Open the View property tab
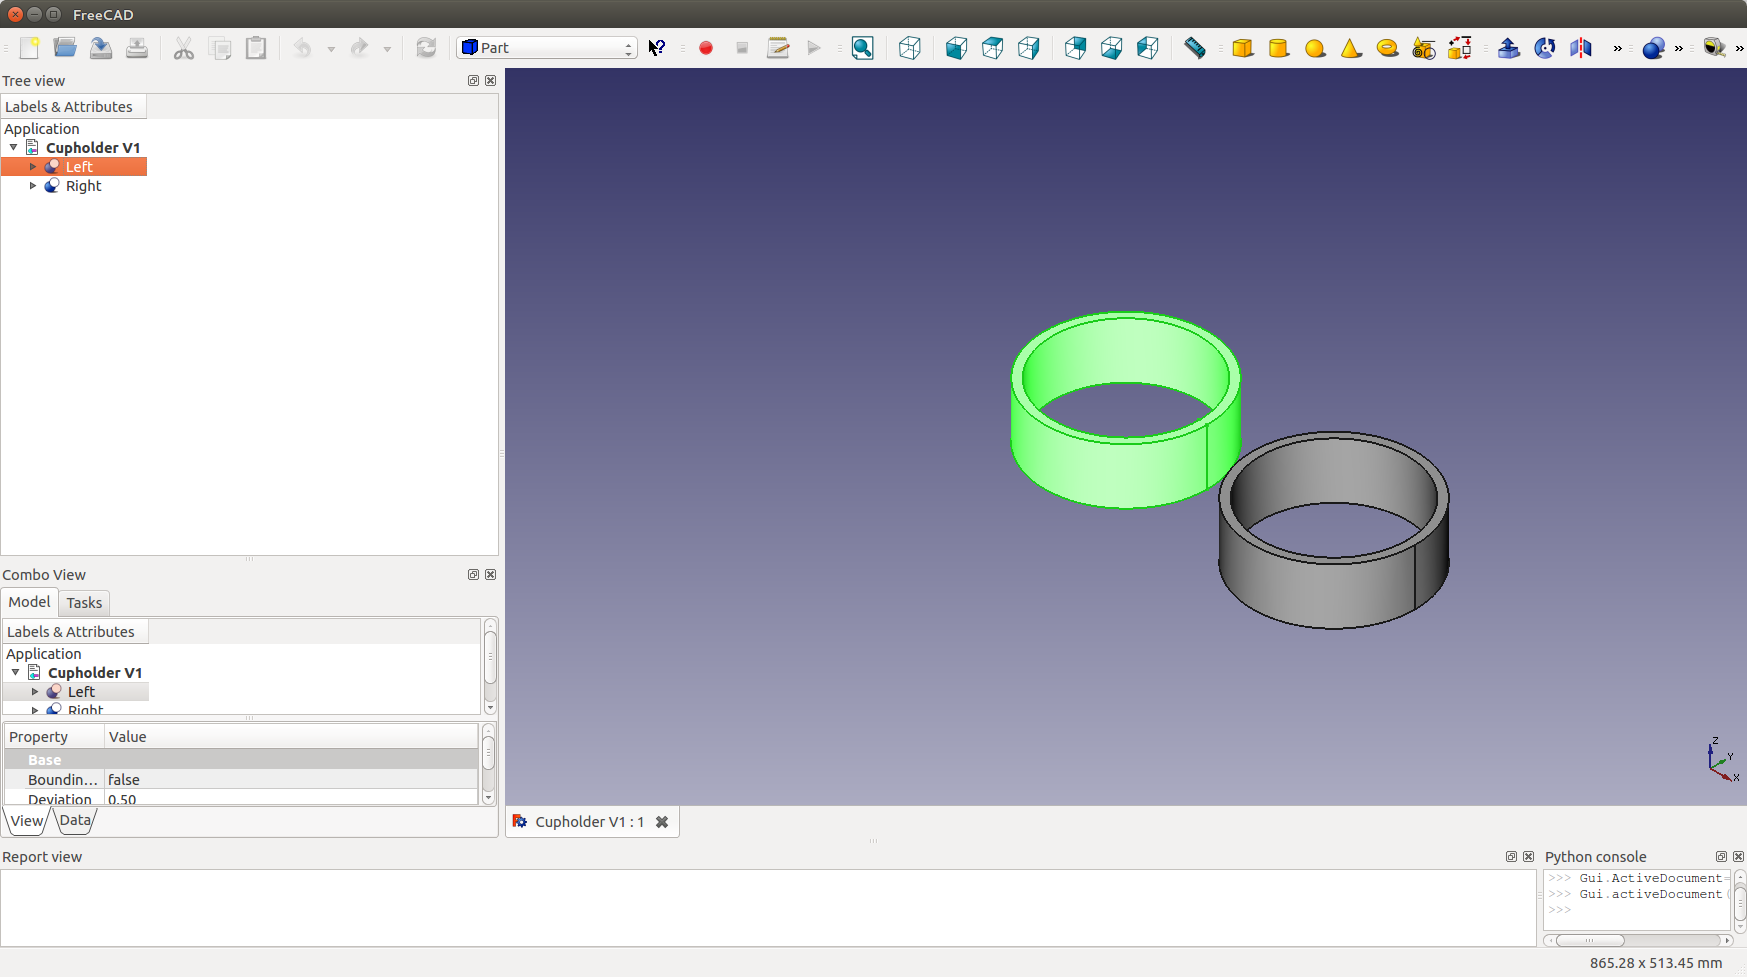This screenshot has height=977, width=1747. [27, 821]
